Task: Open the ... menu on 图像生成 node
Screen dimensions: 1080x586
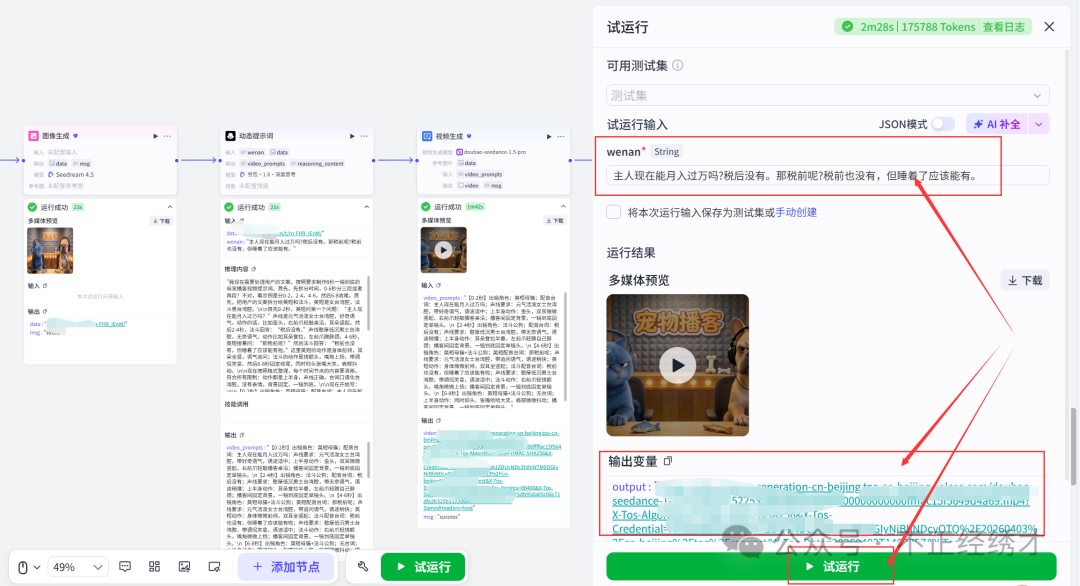Action: click(x=168, y=136)
